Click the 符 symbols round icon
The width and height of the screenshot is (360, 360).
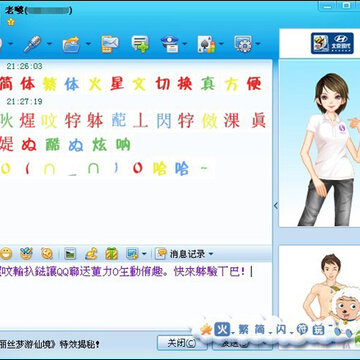302,330
